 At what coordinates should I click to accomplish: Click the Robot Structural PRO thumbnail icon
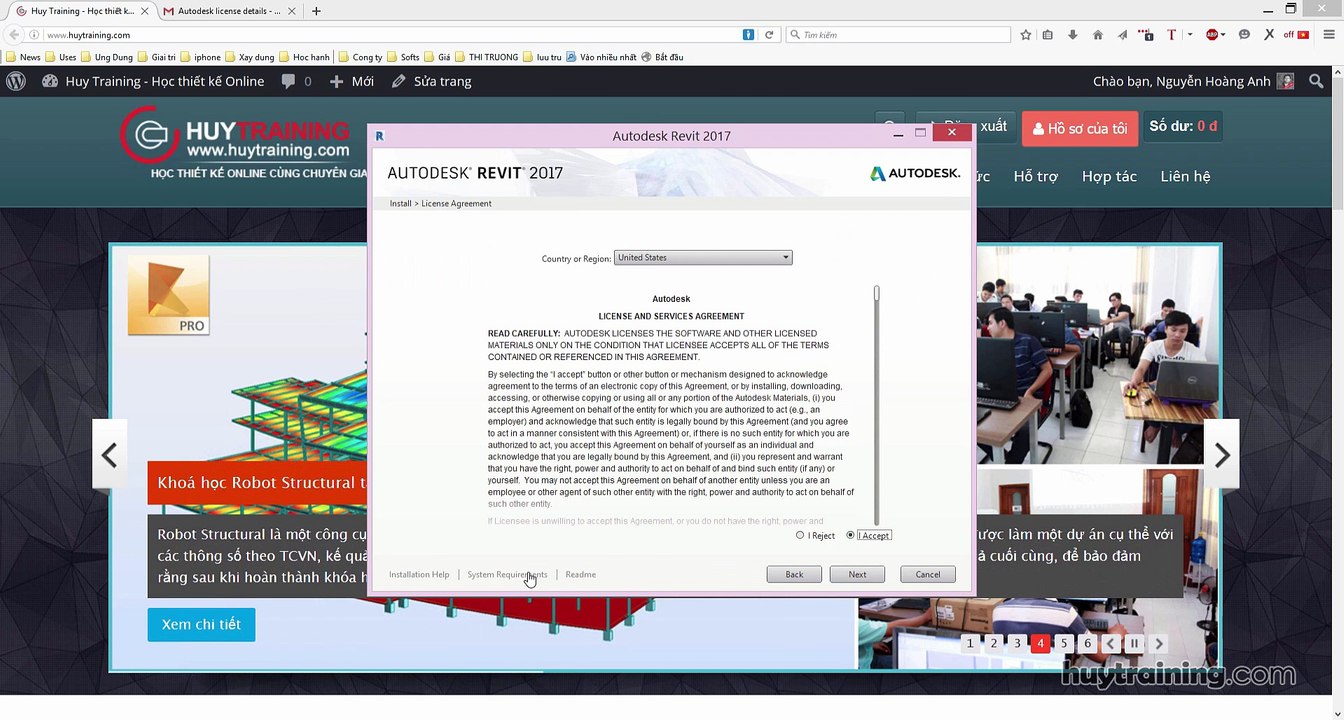(169, 295)
